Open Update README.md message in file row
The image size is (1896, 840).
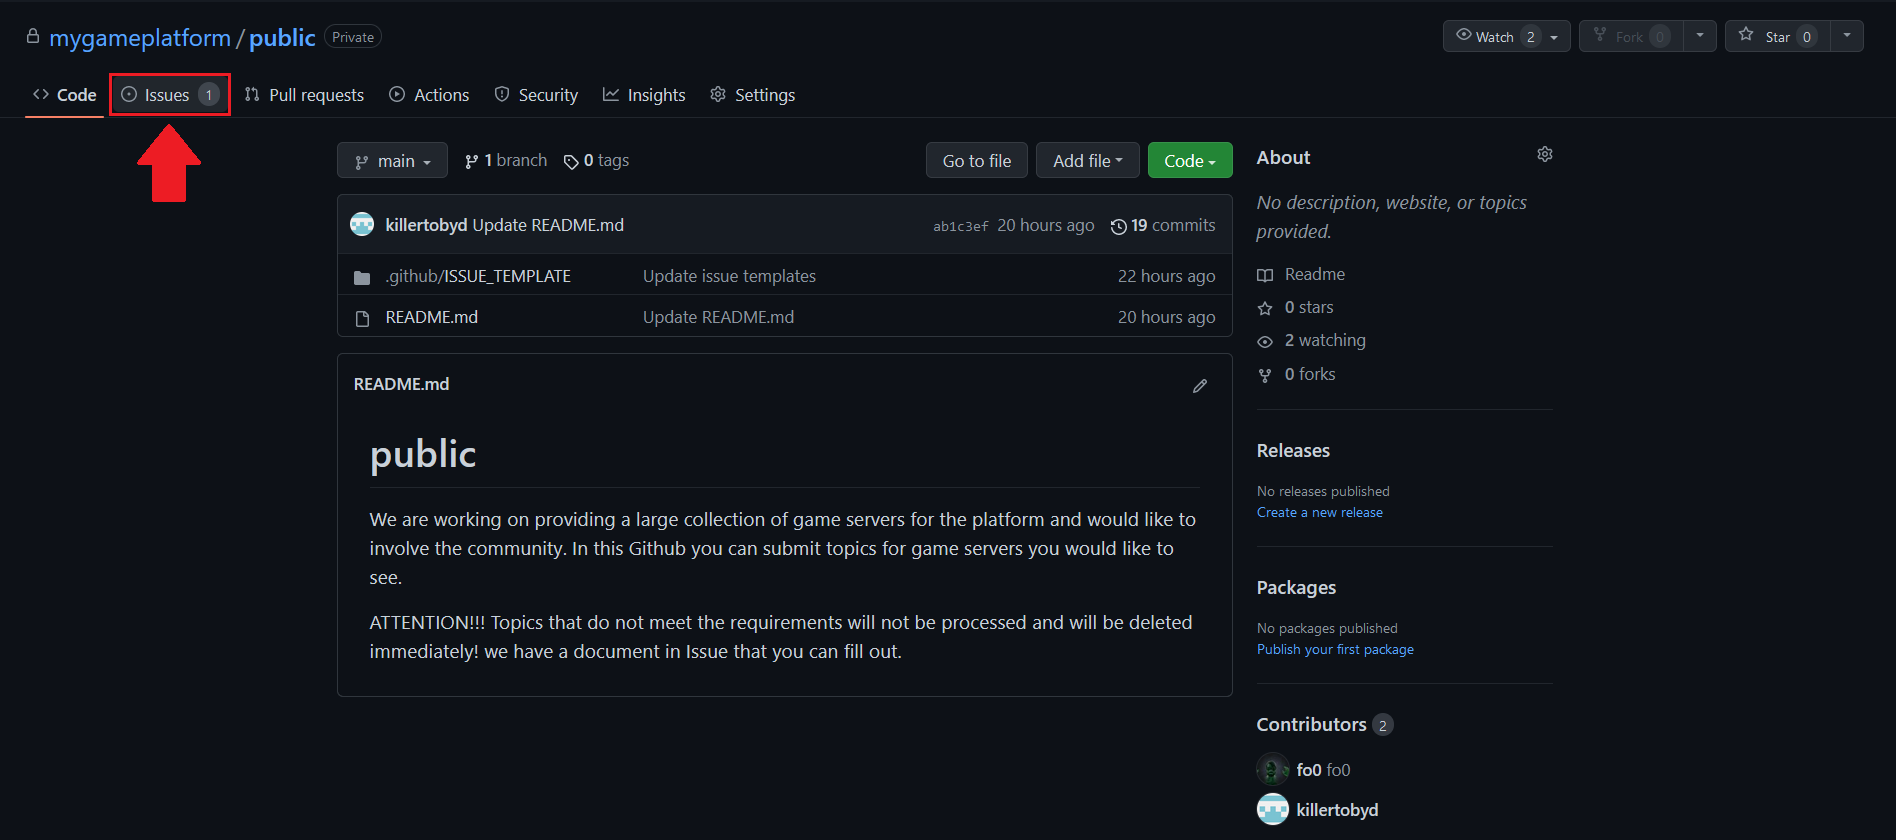(718, 317)
